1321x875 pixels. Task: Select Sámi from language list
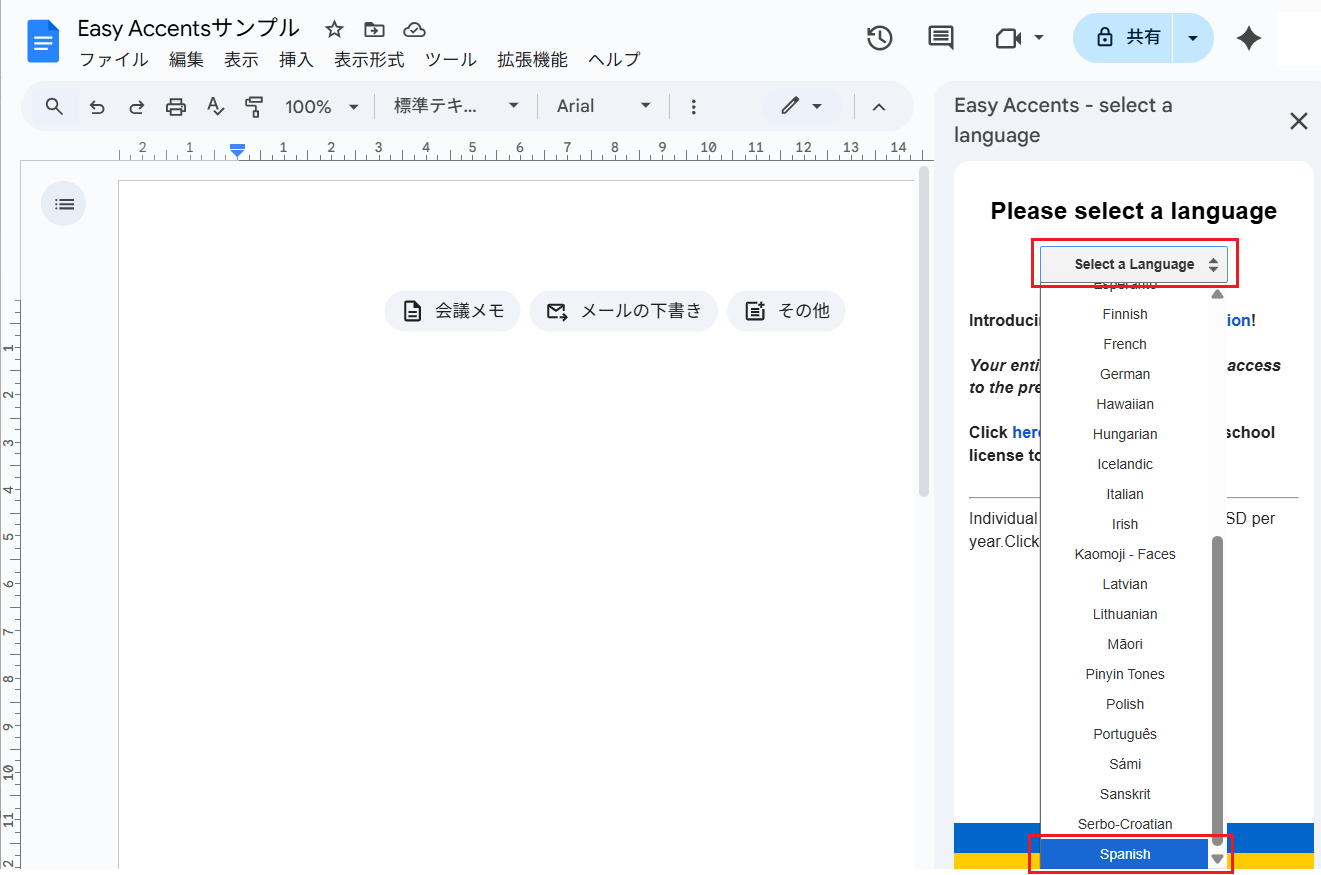1125,764
